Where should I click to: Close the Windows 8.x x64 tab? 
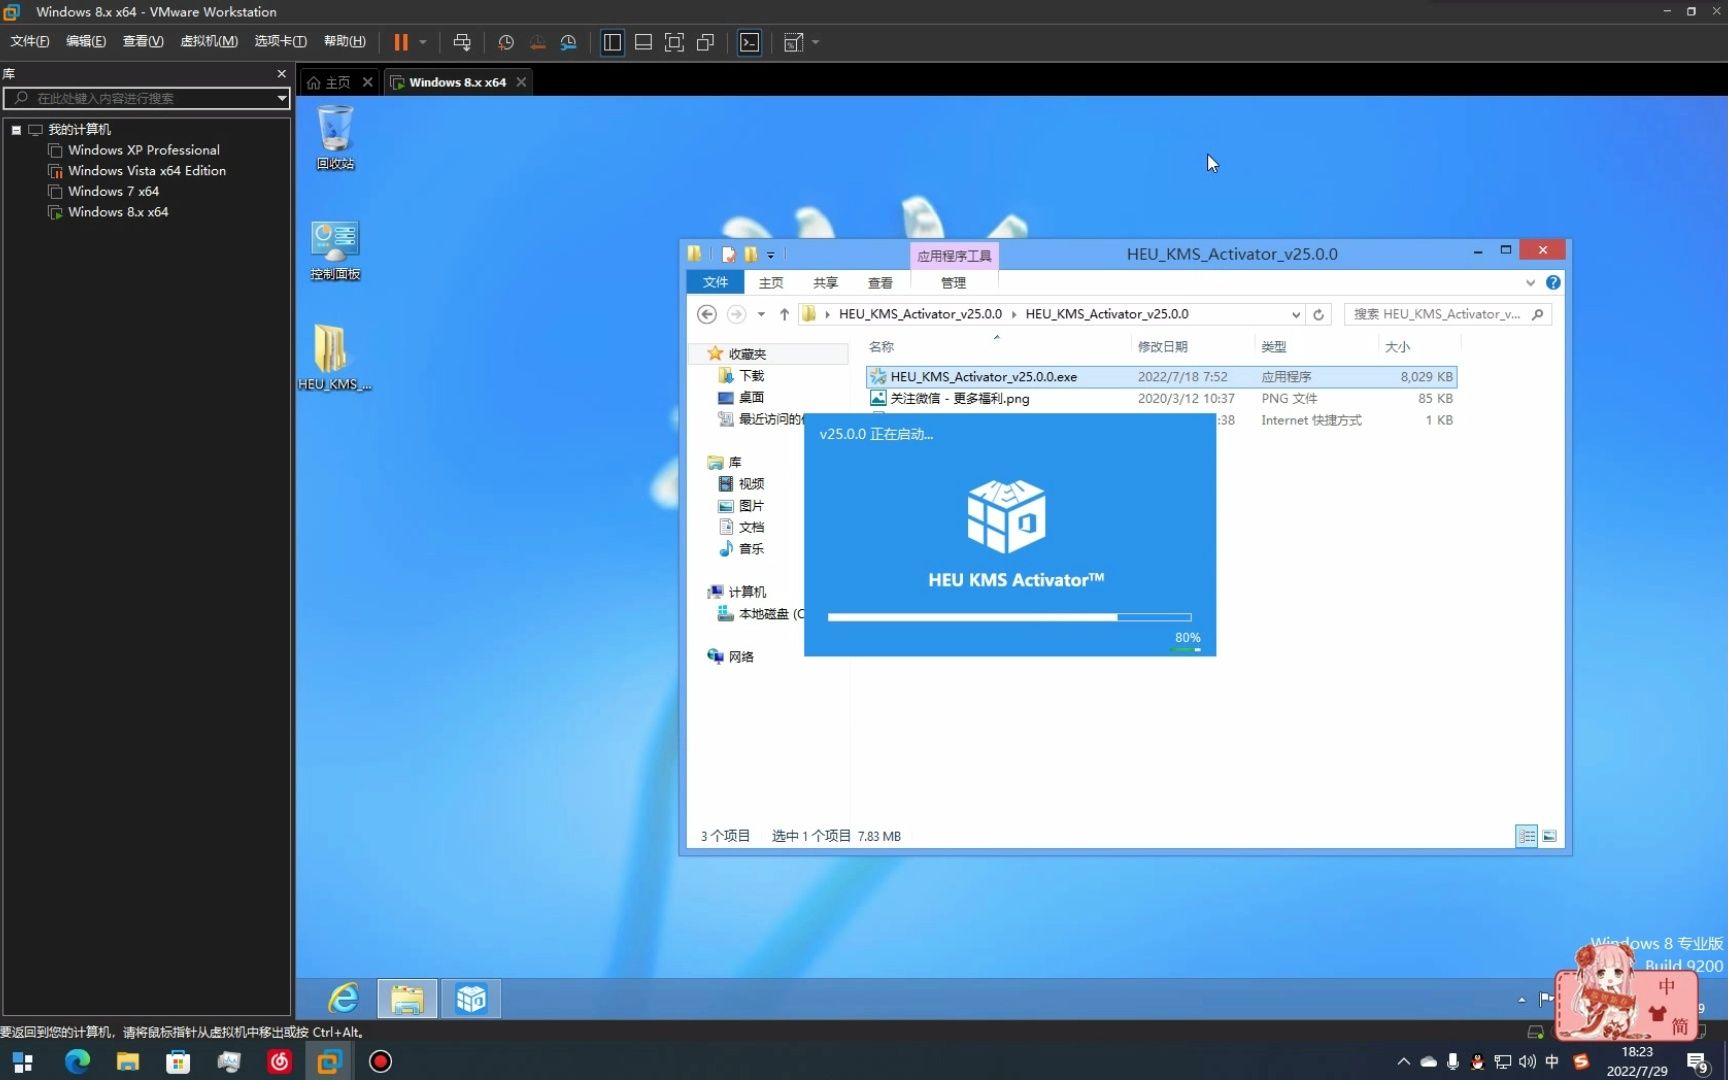point(521,82)
